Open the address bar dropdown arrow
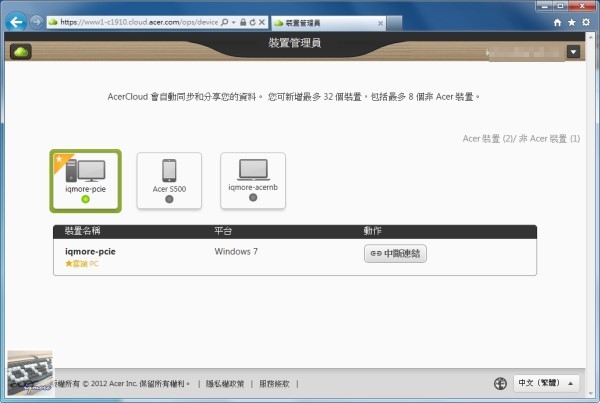The image size is (600, 403). 233,22
